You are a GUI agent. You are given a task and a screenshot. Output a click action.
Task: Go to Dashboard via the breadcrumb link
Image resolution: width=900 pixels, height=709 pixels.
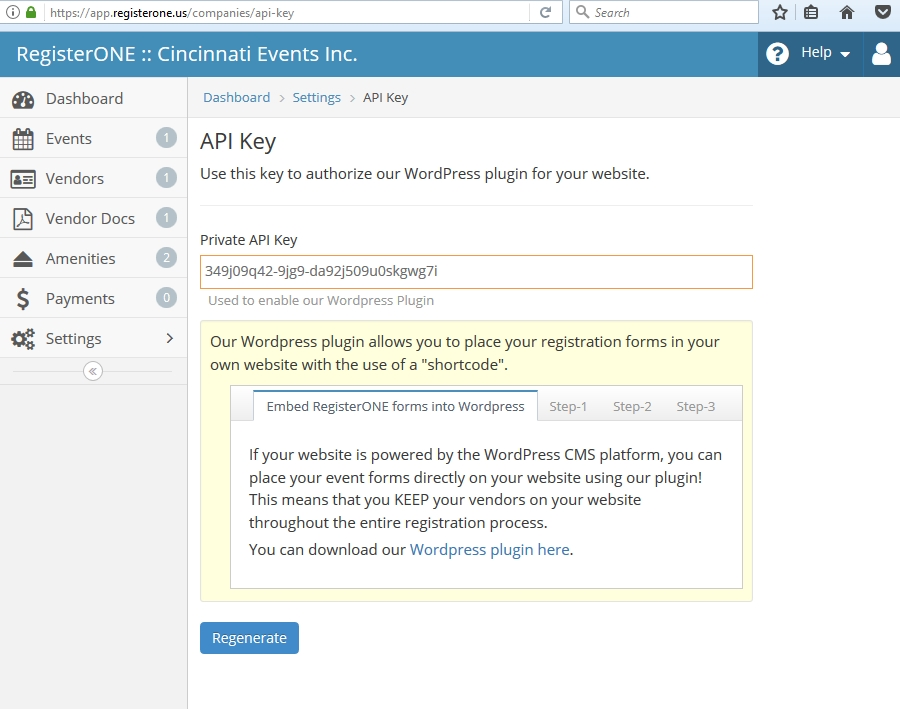[236, 97]
